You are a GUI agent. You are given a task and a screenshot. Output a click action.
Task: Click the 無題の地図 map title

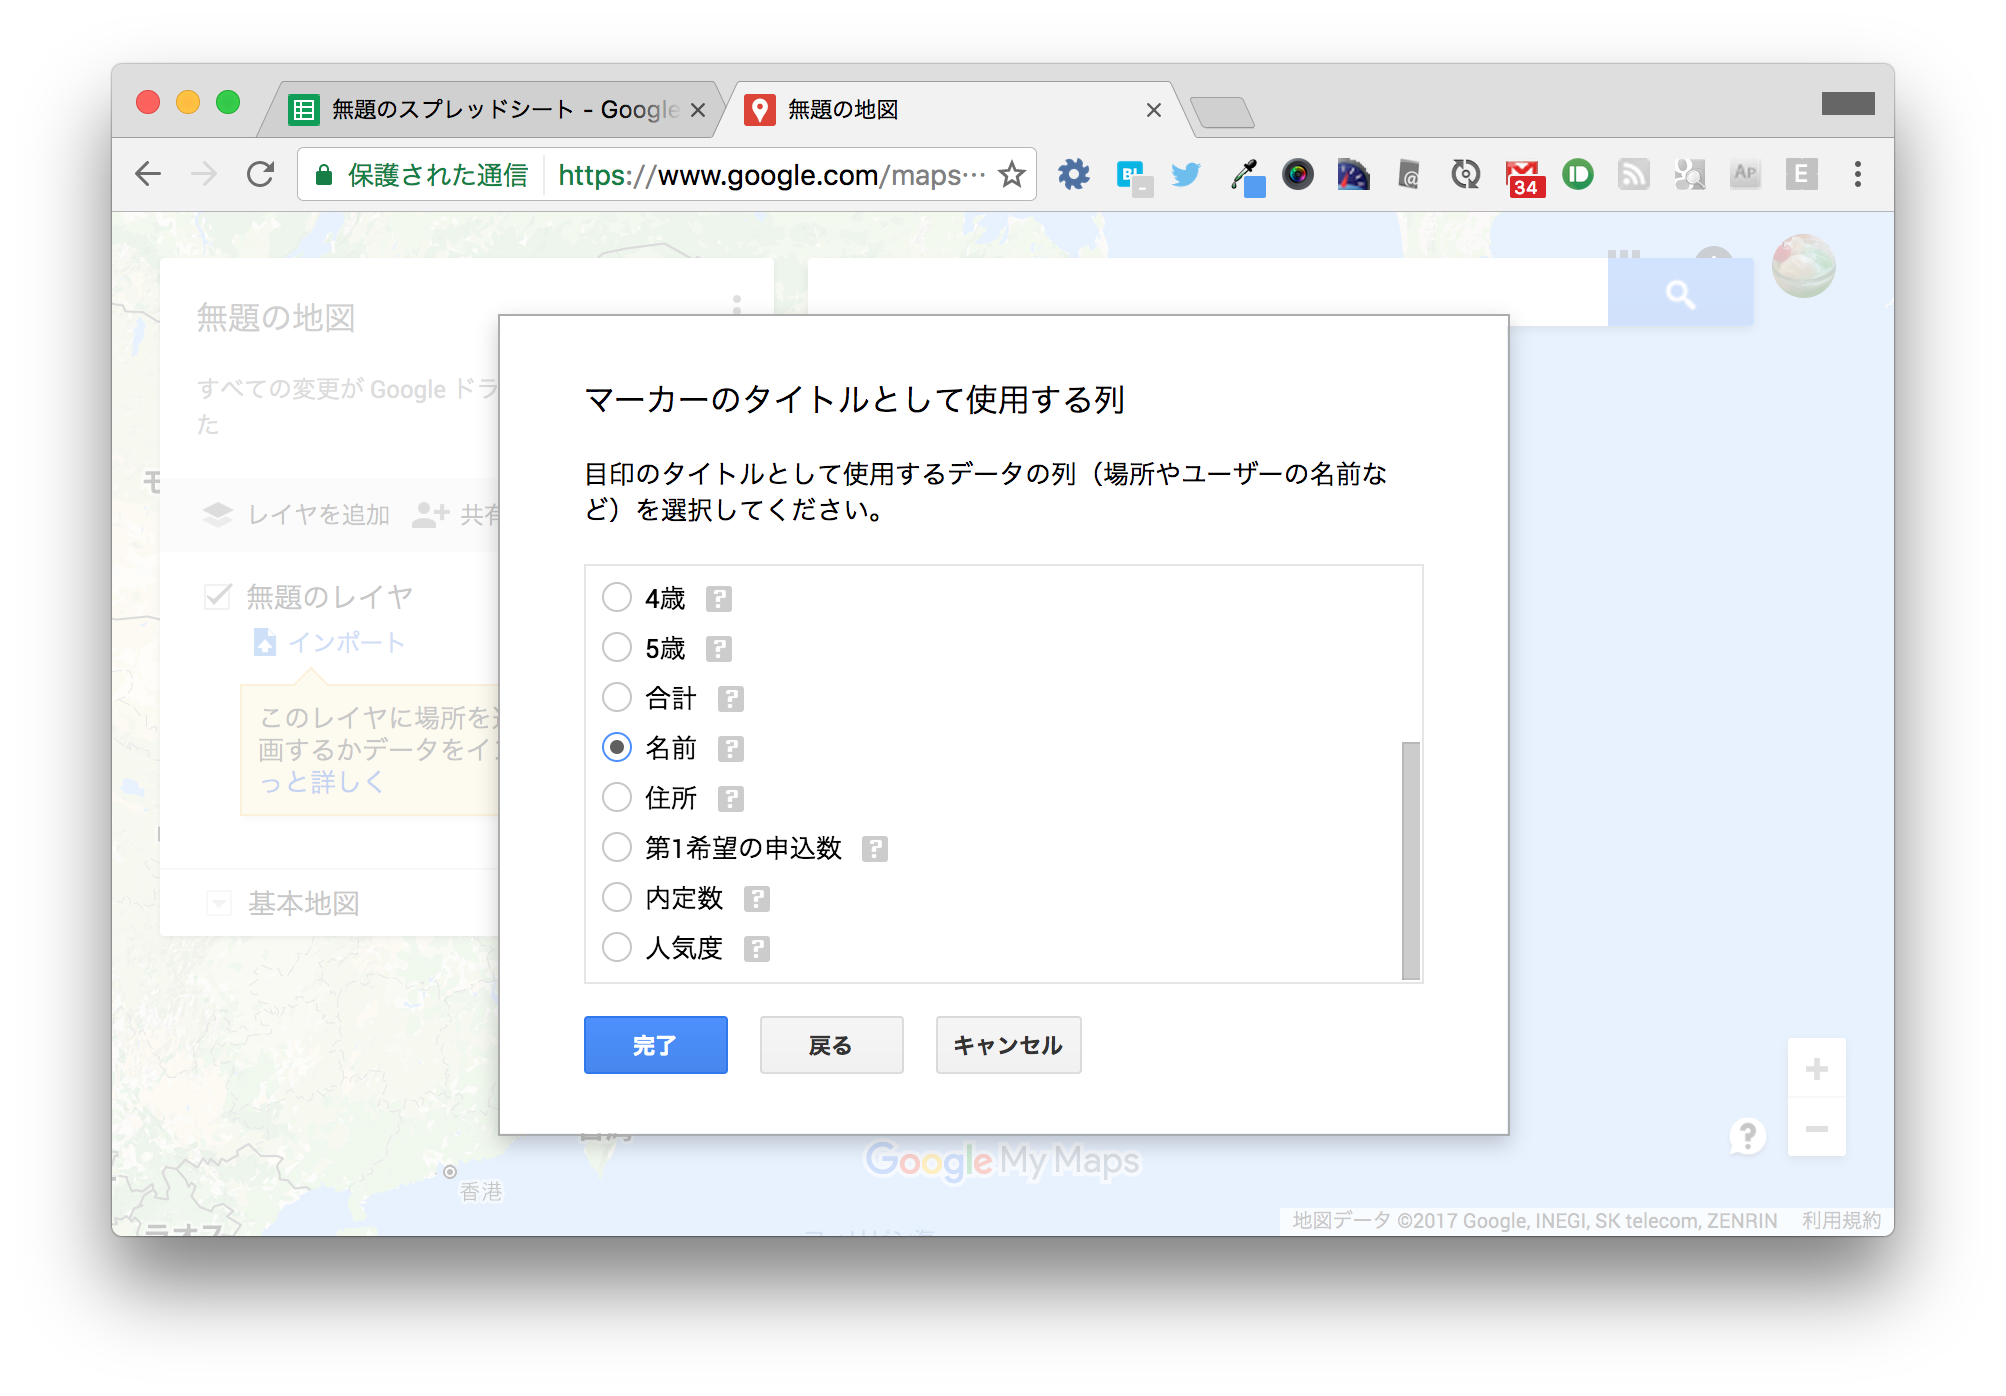(276, 318)
